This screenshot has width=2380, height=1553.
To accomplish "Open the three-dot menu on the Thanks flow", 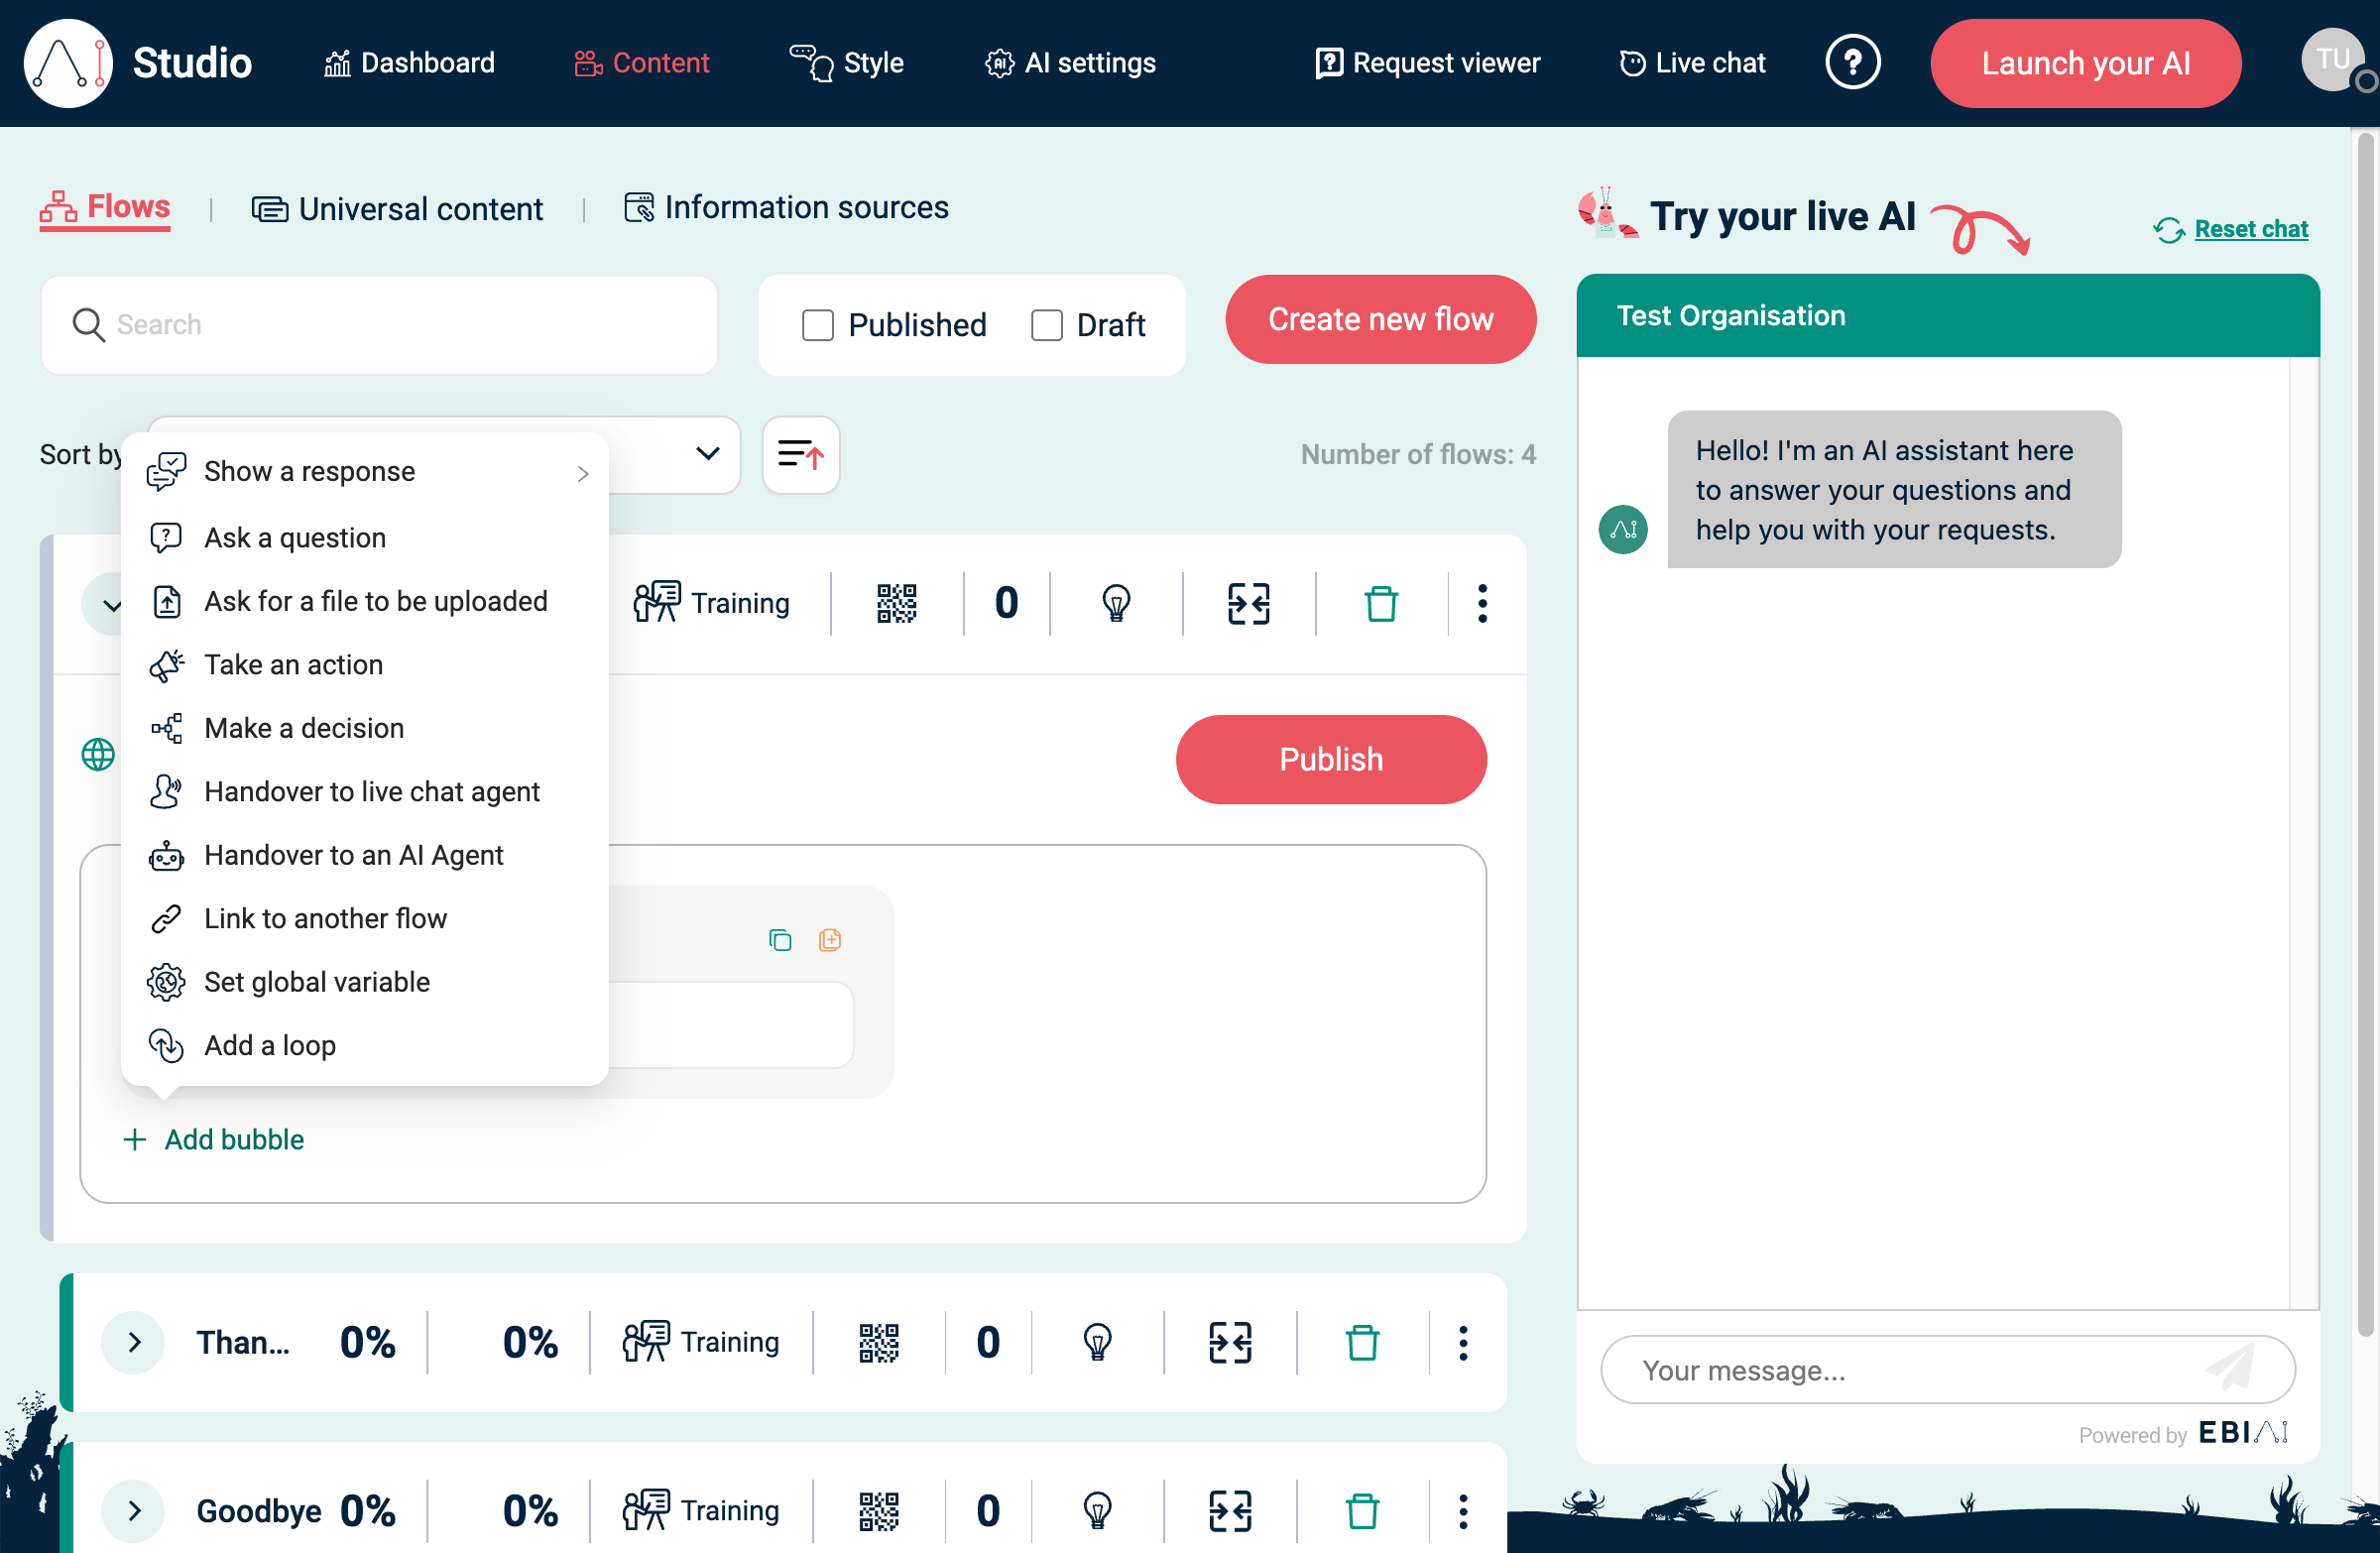I will click(x=1463, y=1342).
